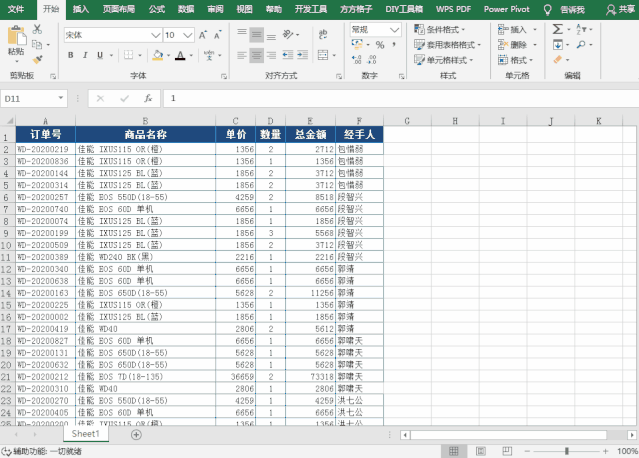This screenshot has width=639, height=458.
Task: Increase indent in alignment group
Action: coord(302,55)
